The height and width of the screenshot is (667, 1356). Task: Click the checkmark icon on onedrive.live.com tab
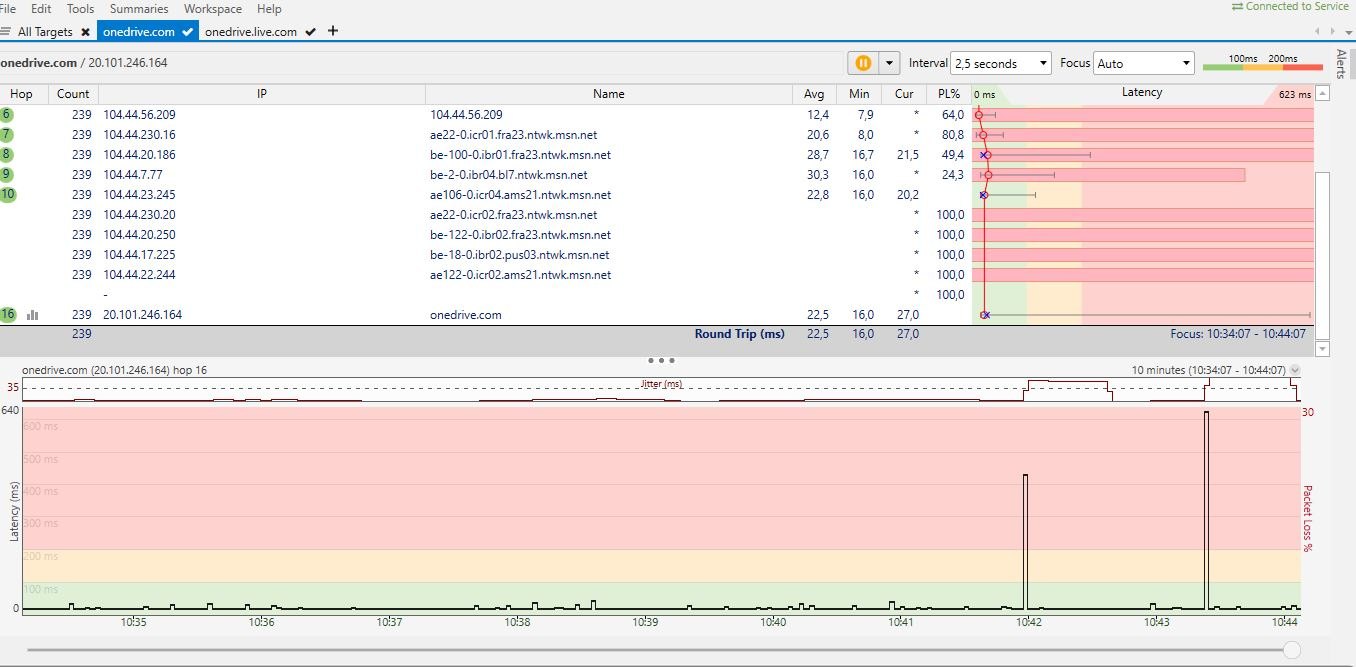(x=310, y=32)
